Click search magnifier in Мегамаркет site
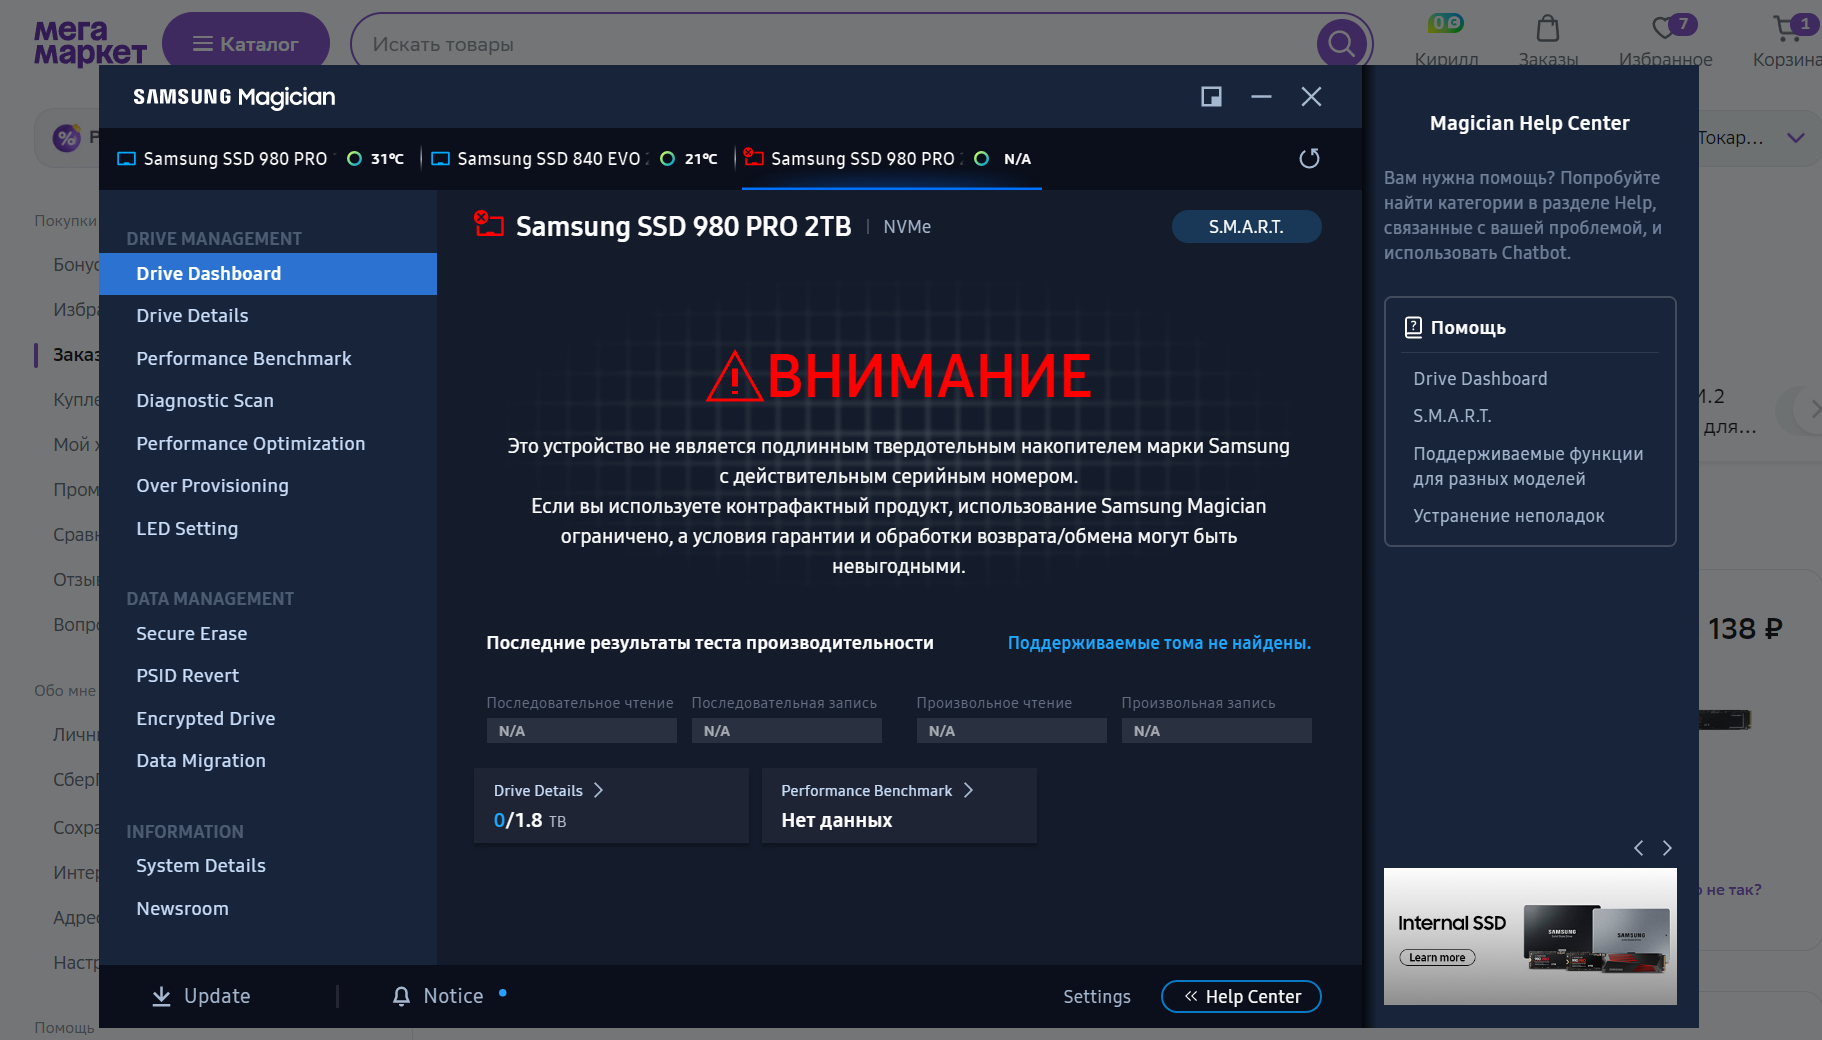1822x1040 pixels. click(1341, 44)
